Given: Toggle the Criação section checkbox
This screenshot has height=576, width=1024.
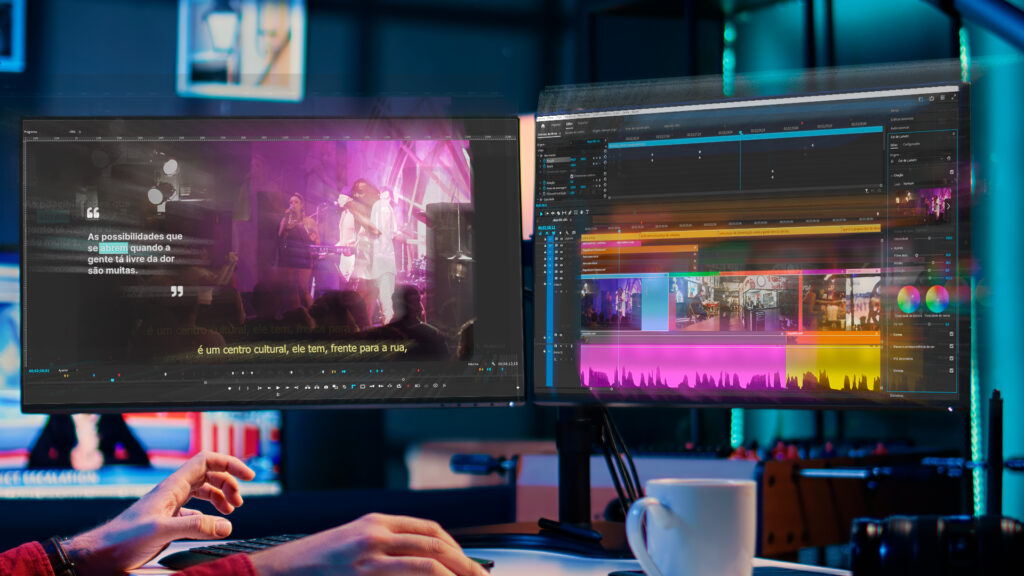Looking at the screenshot, I should (952, 172).
